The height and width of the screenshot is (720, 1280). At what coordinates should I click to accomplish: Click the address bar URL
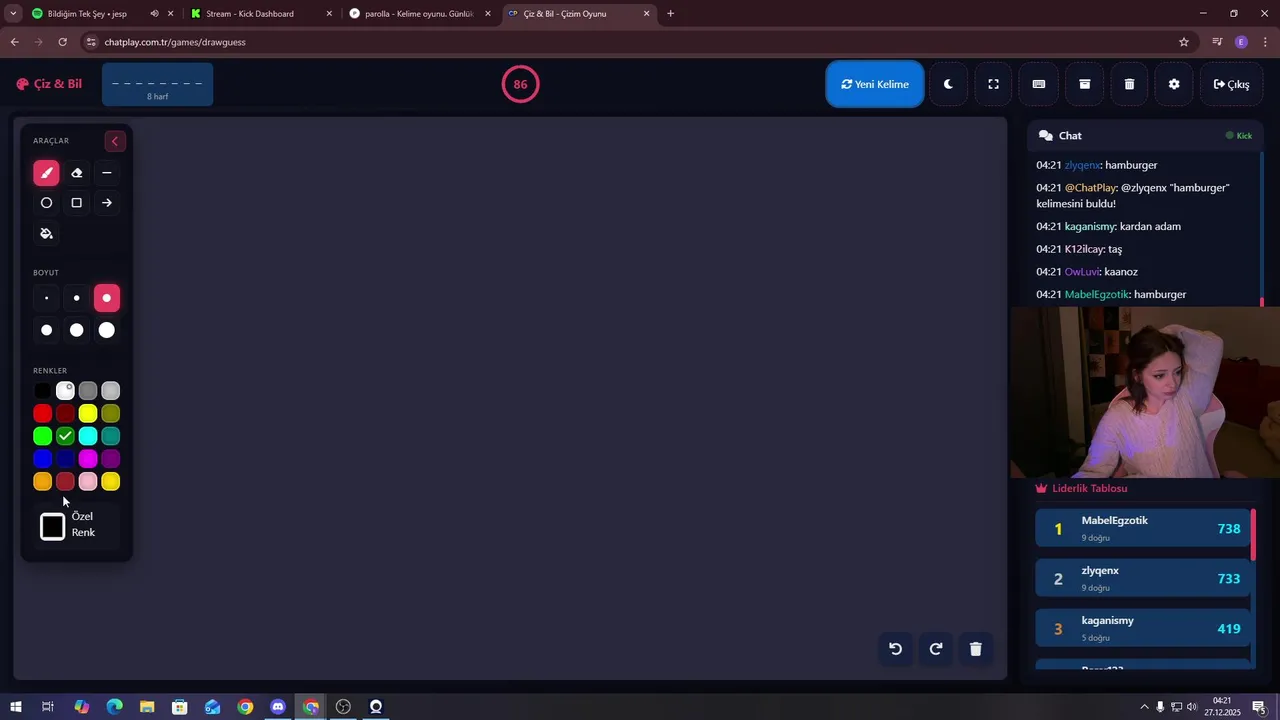tap(175, 42)
